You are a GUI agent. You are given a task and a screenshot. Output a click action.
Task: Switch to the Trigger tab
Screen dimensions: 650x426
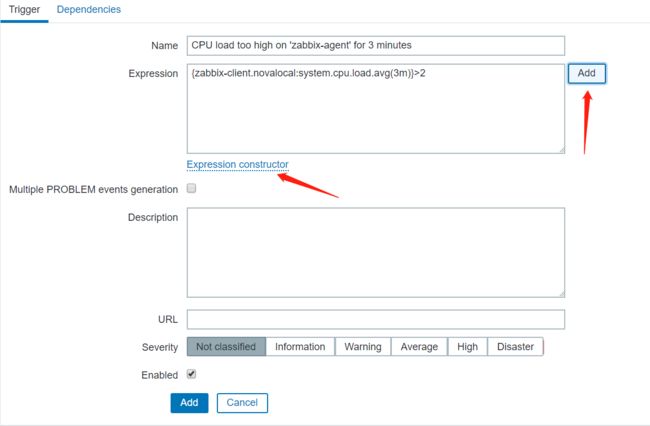pyautogui.click(x=24, y=10)
